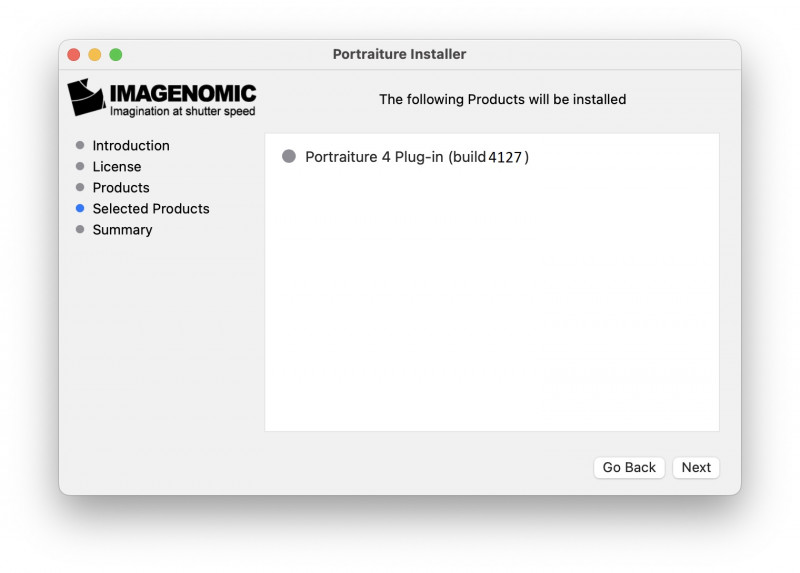Close the Portraiture Installer window
This screenshot has width=800, height=573.
[74, 54]
